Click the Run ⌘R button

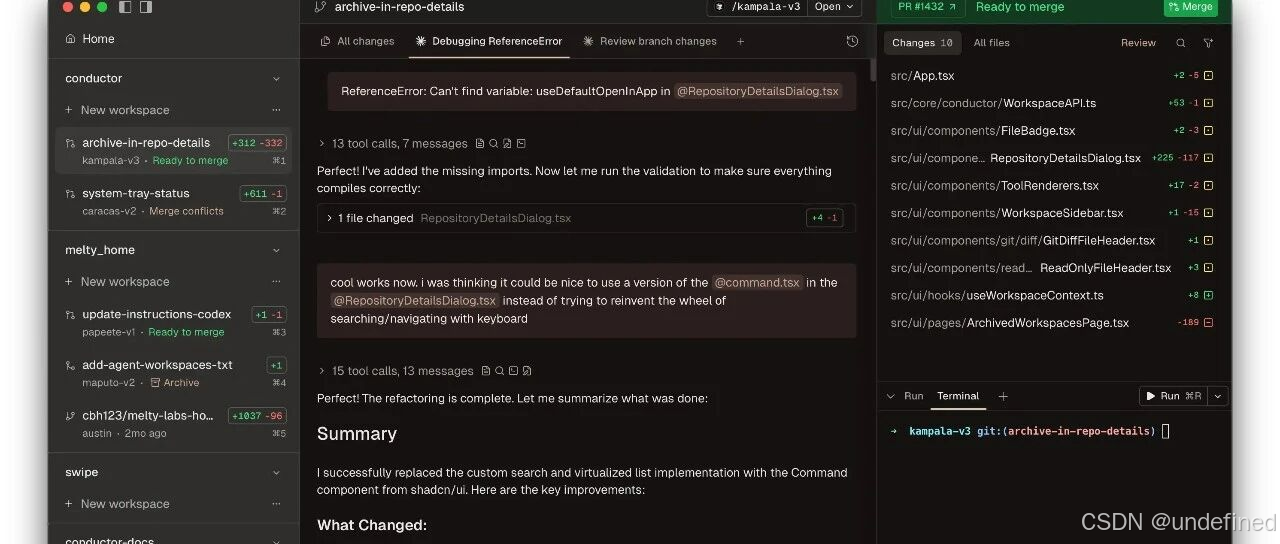click(x=1174, y=396)
